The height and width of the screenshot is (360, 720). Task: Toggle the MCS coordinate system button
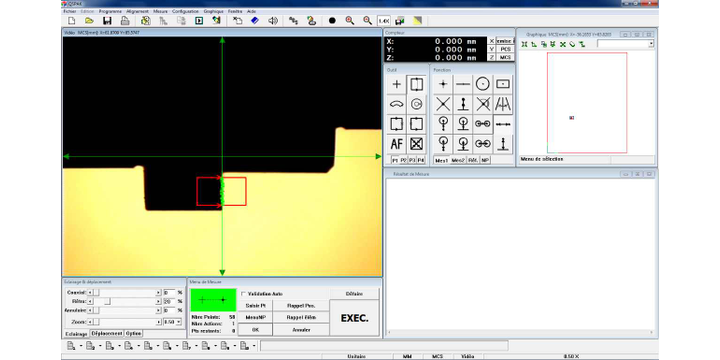pos(506,57)
